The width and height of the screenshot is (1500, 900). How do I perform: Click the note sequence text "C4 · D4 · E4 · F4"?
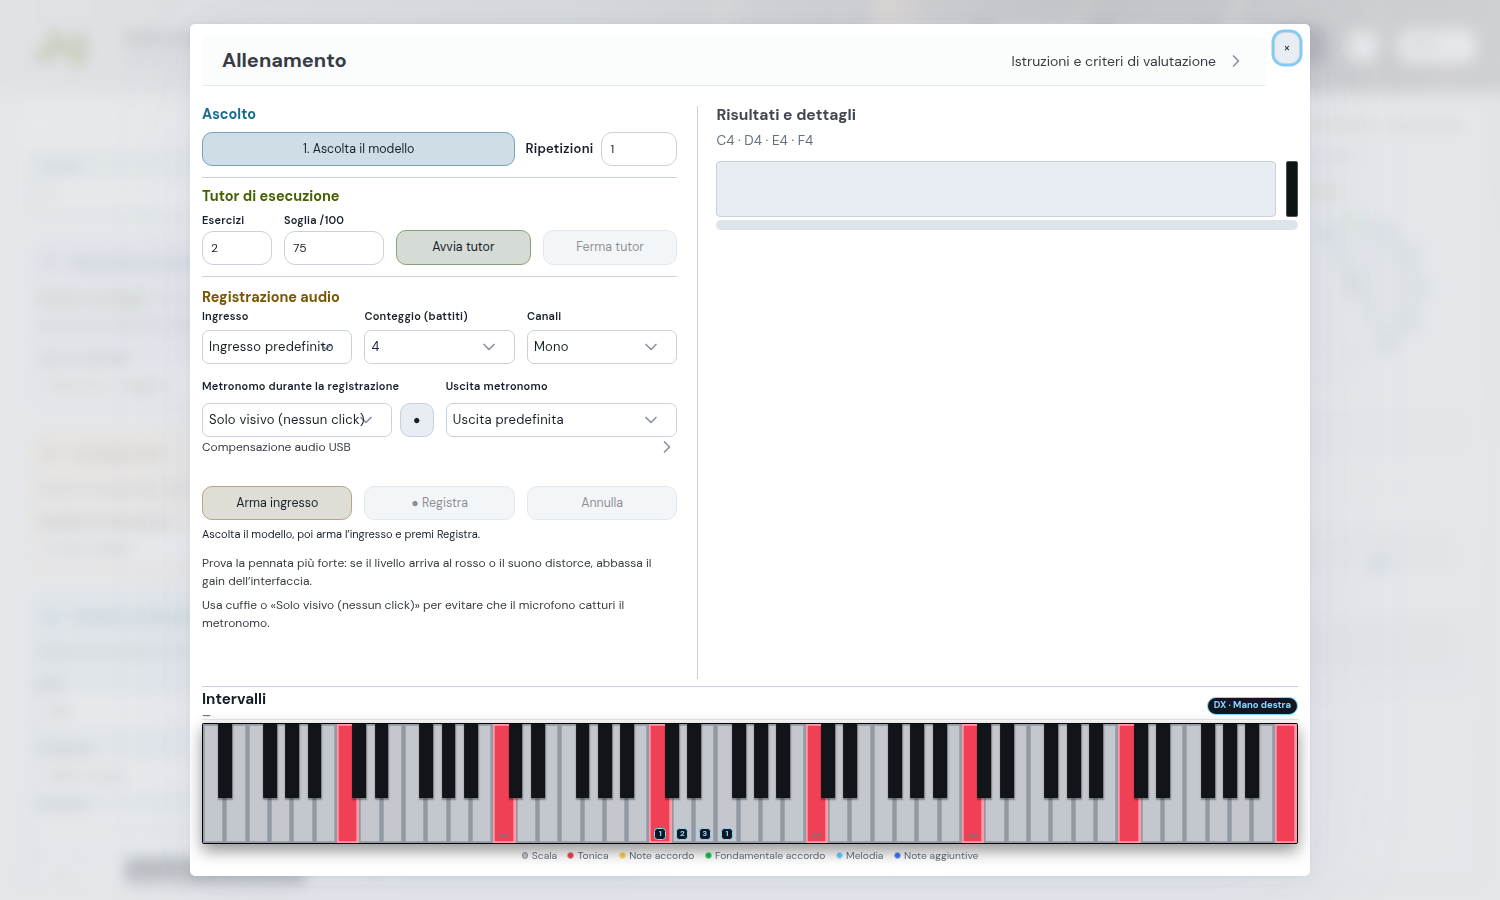click(x=765, y=141)
